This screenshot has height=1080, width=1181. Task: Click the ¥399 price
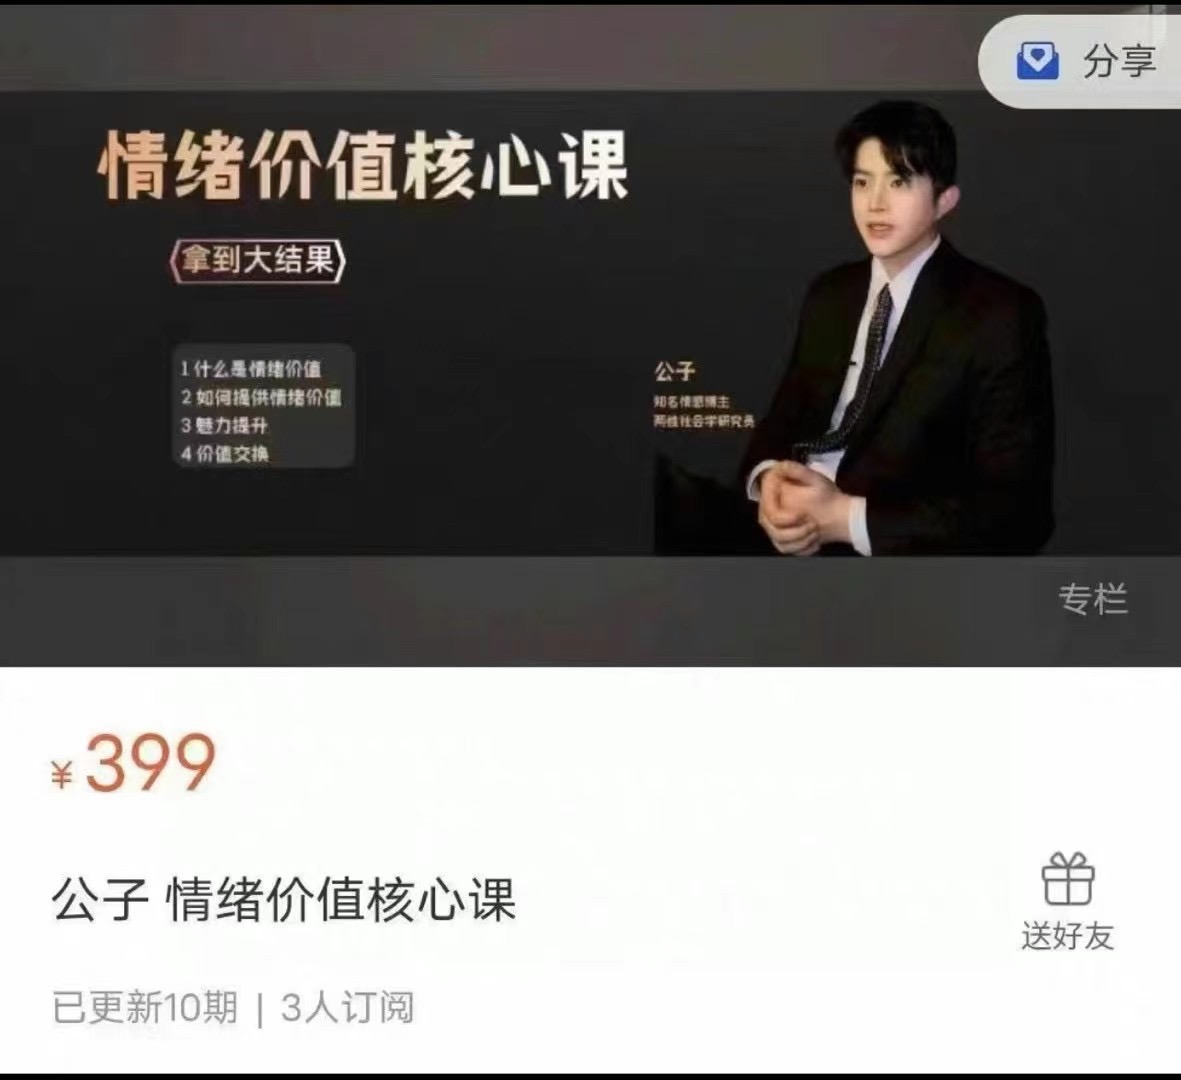133,764
